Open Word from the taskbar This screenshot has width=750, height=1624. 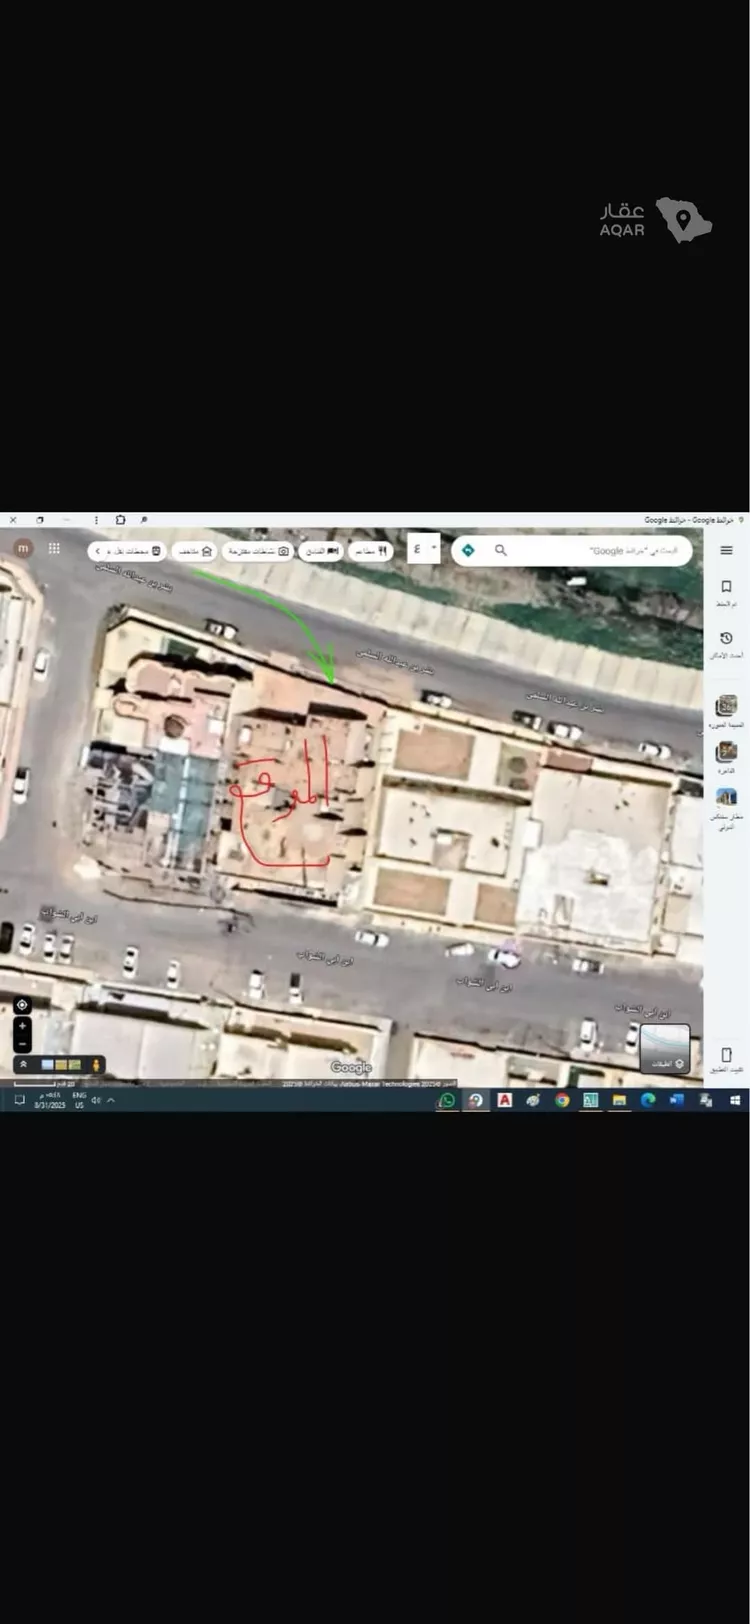pos(676,1100)
